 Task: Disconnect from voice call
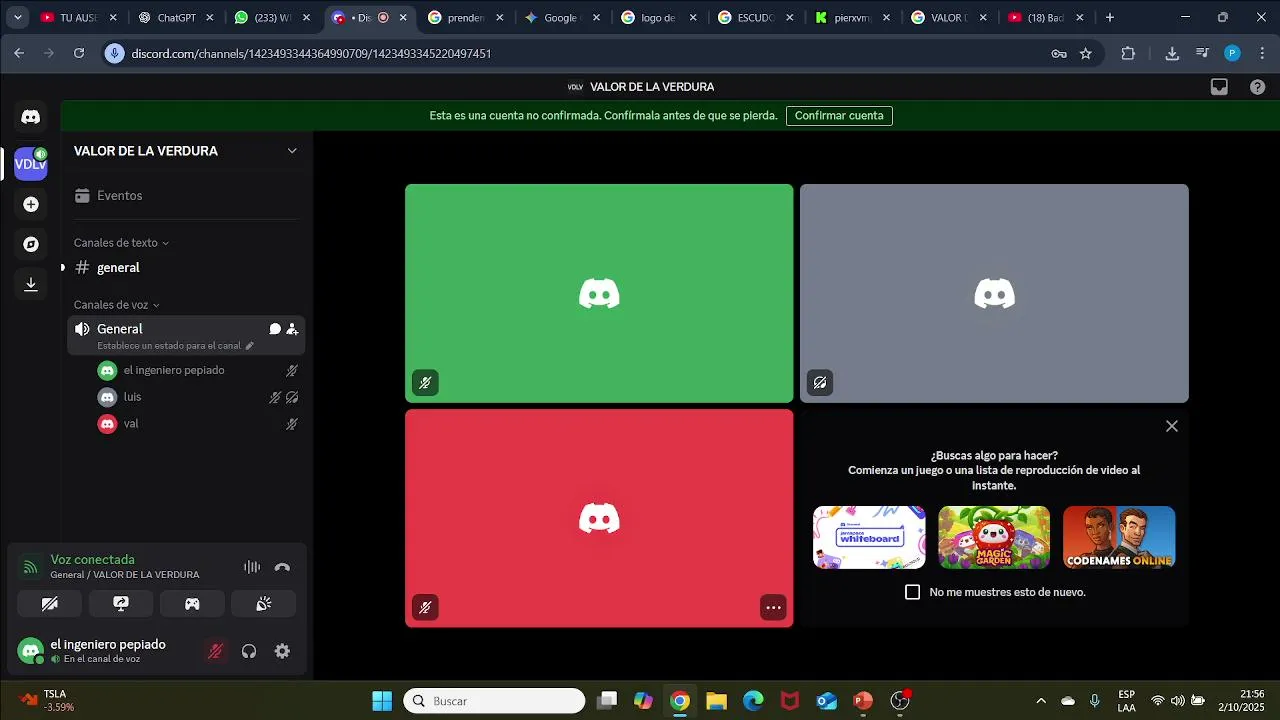(282, 567)
